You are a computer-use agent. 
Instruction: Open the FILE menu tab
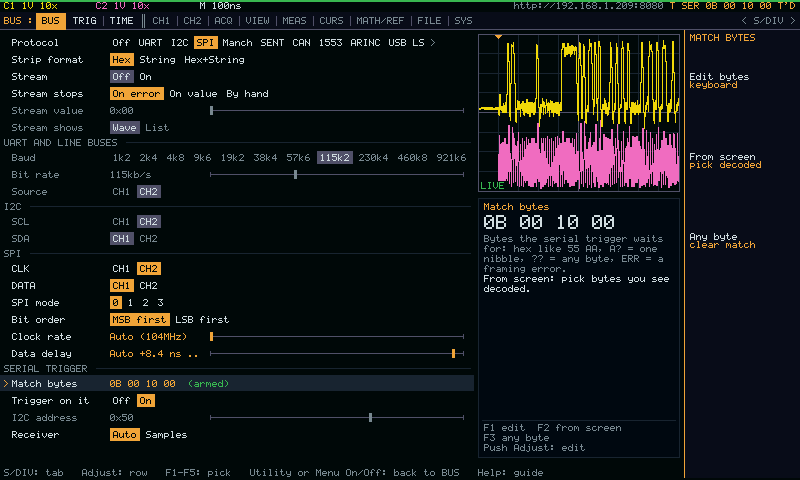pyautogui.click(x=429, y=21)
